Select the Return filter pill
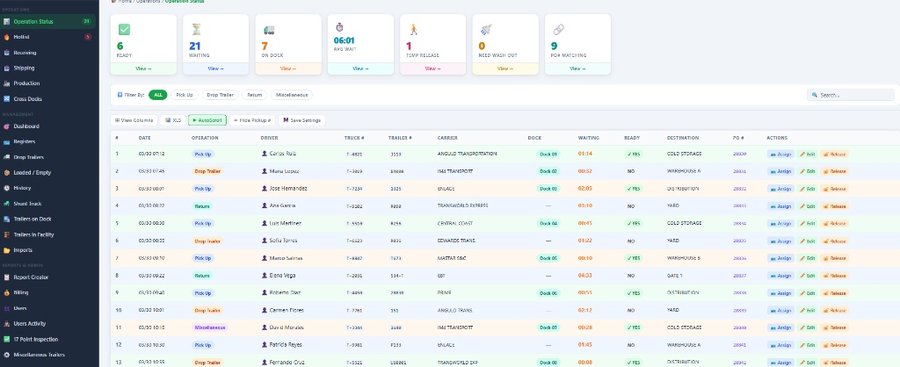This screenshot has width=900, height=367. tap(254, 95)
